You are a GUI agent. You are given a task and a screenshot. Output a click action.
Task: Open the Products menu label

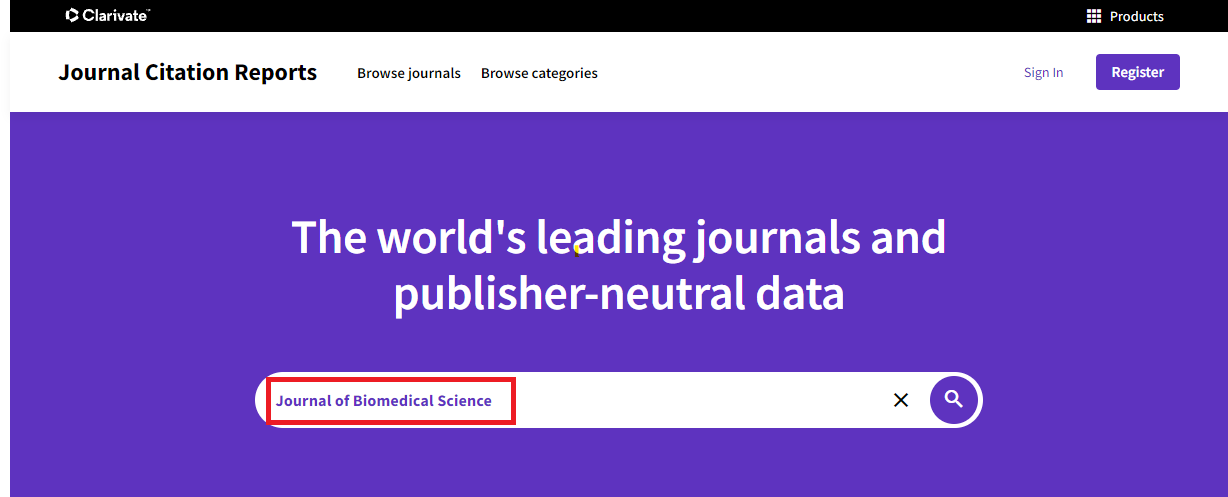coord(1137,16)
